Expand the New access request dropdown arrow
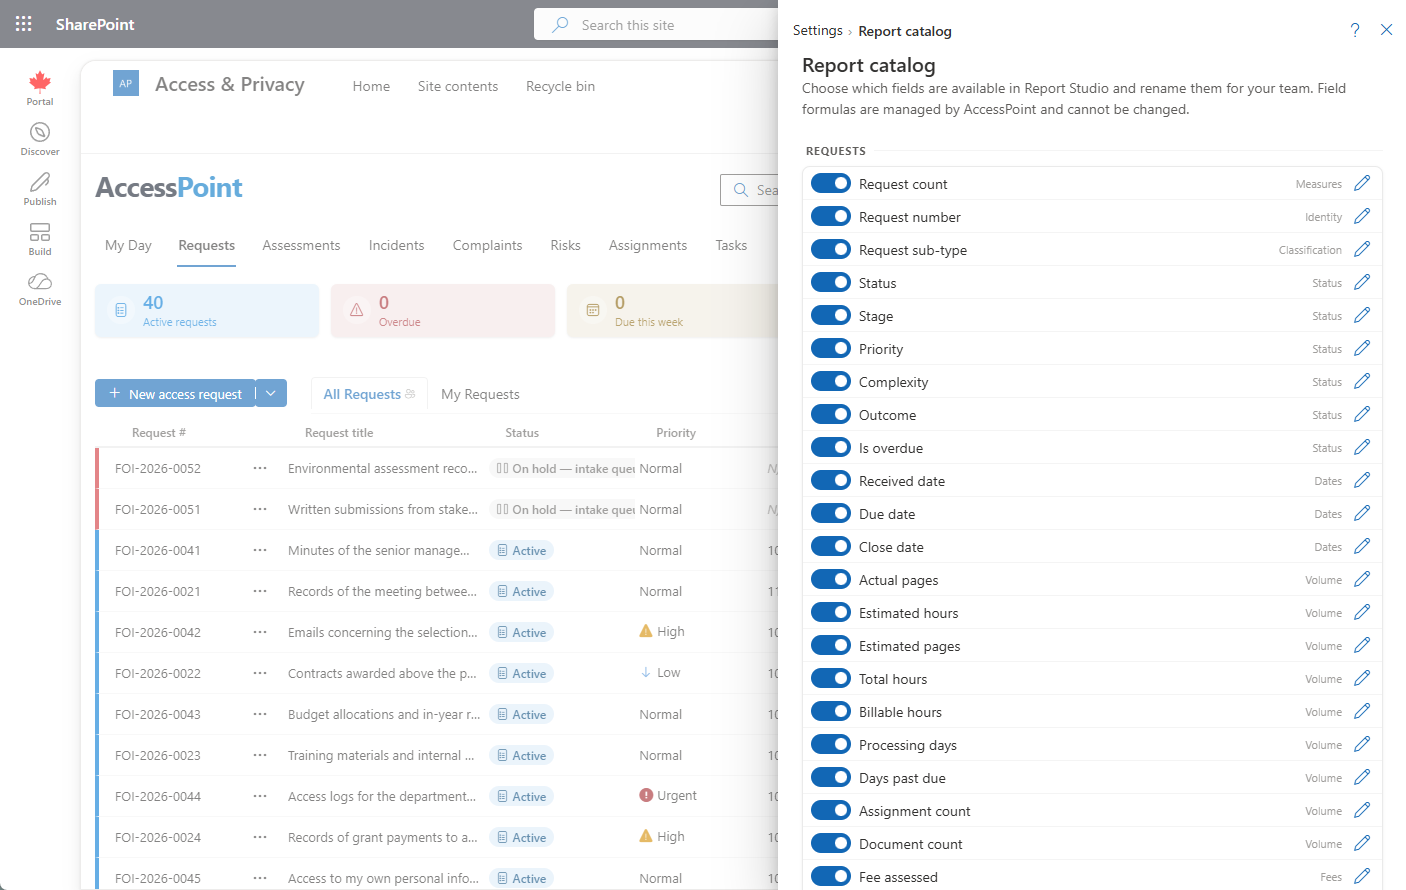 pyautogui.click(x=271, y=393)
